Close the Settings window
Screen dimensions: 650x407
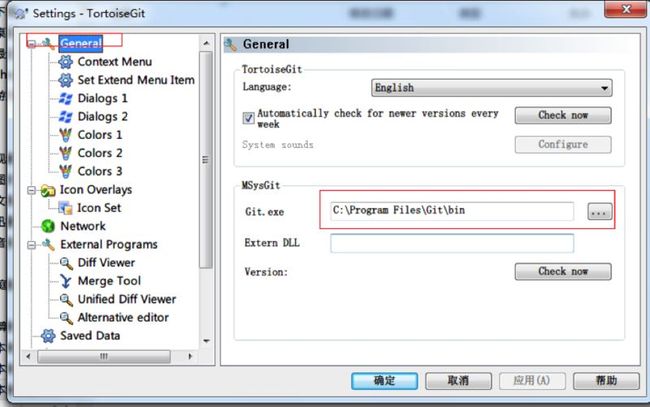[626, 9]
